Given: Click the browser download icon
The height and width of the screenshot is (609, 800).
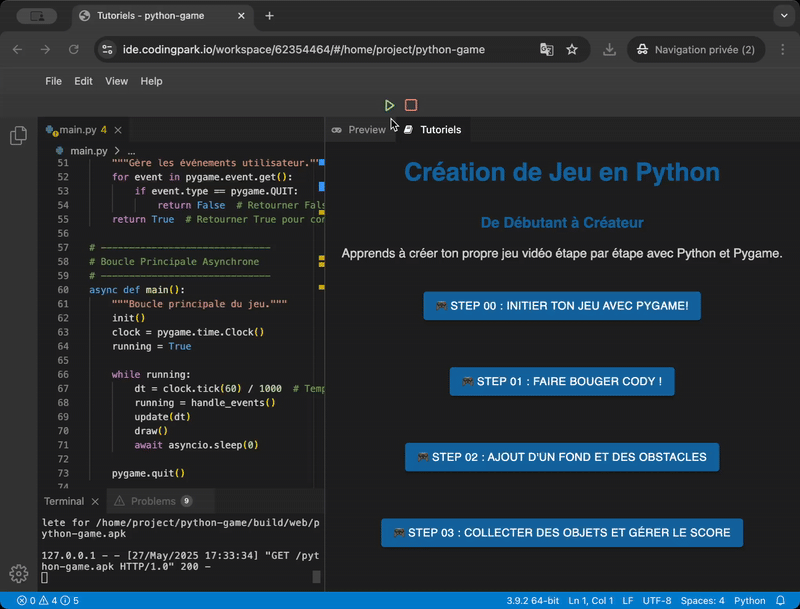Looking at the screenshot, I should coord(609,49).
